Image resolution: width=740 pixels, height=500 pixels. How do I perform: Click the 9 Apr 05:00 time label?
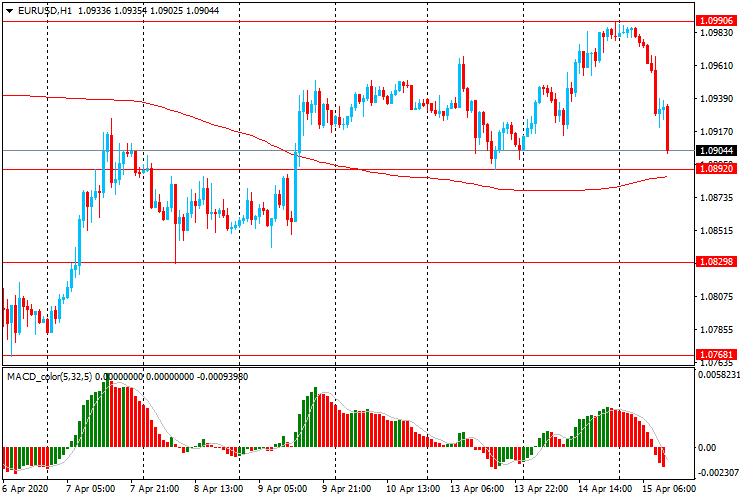click(283, 489)
